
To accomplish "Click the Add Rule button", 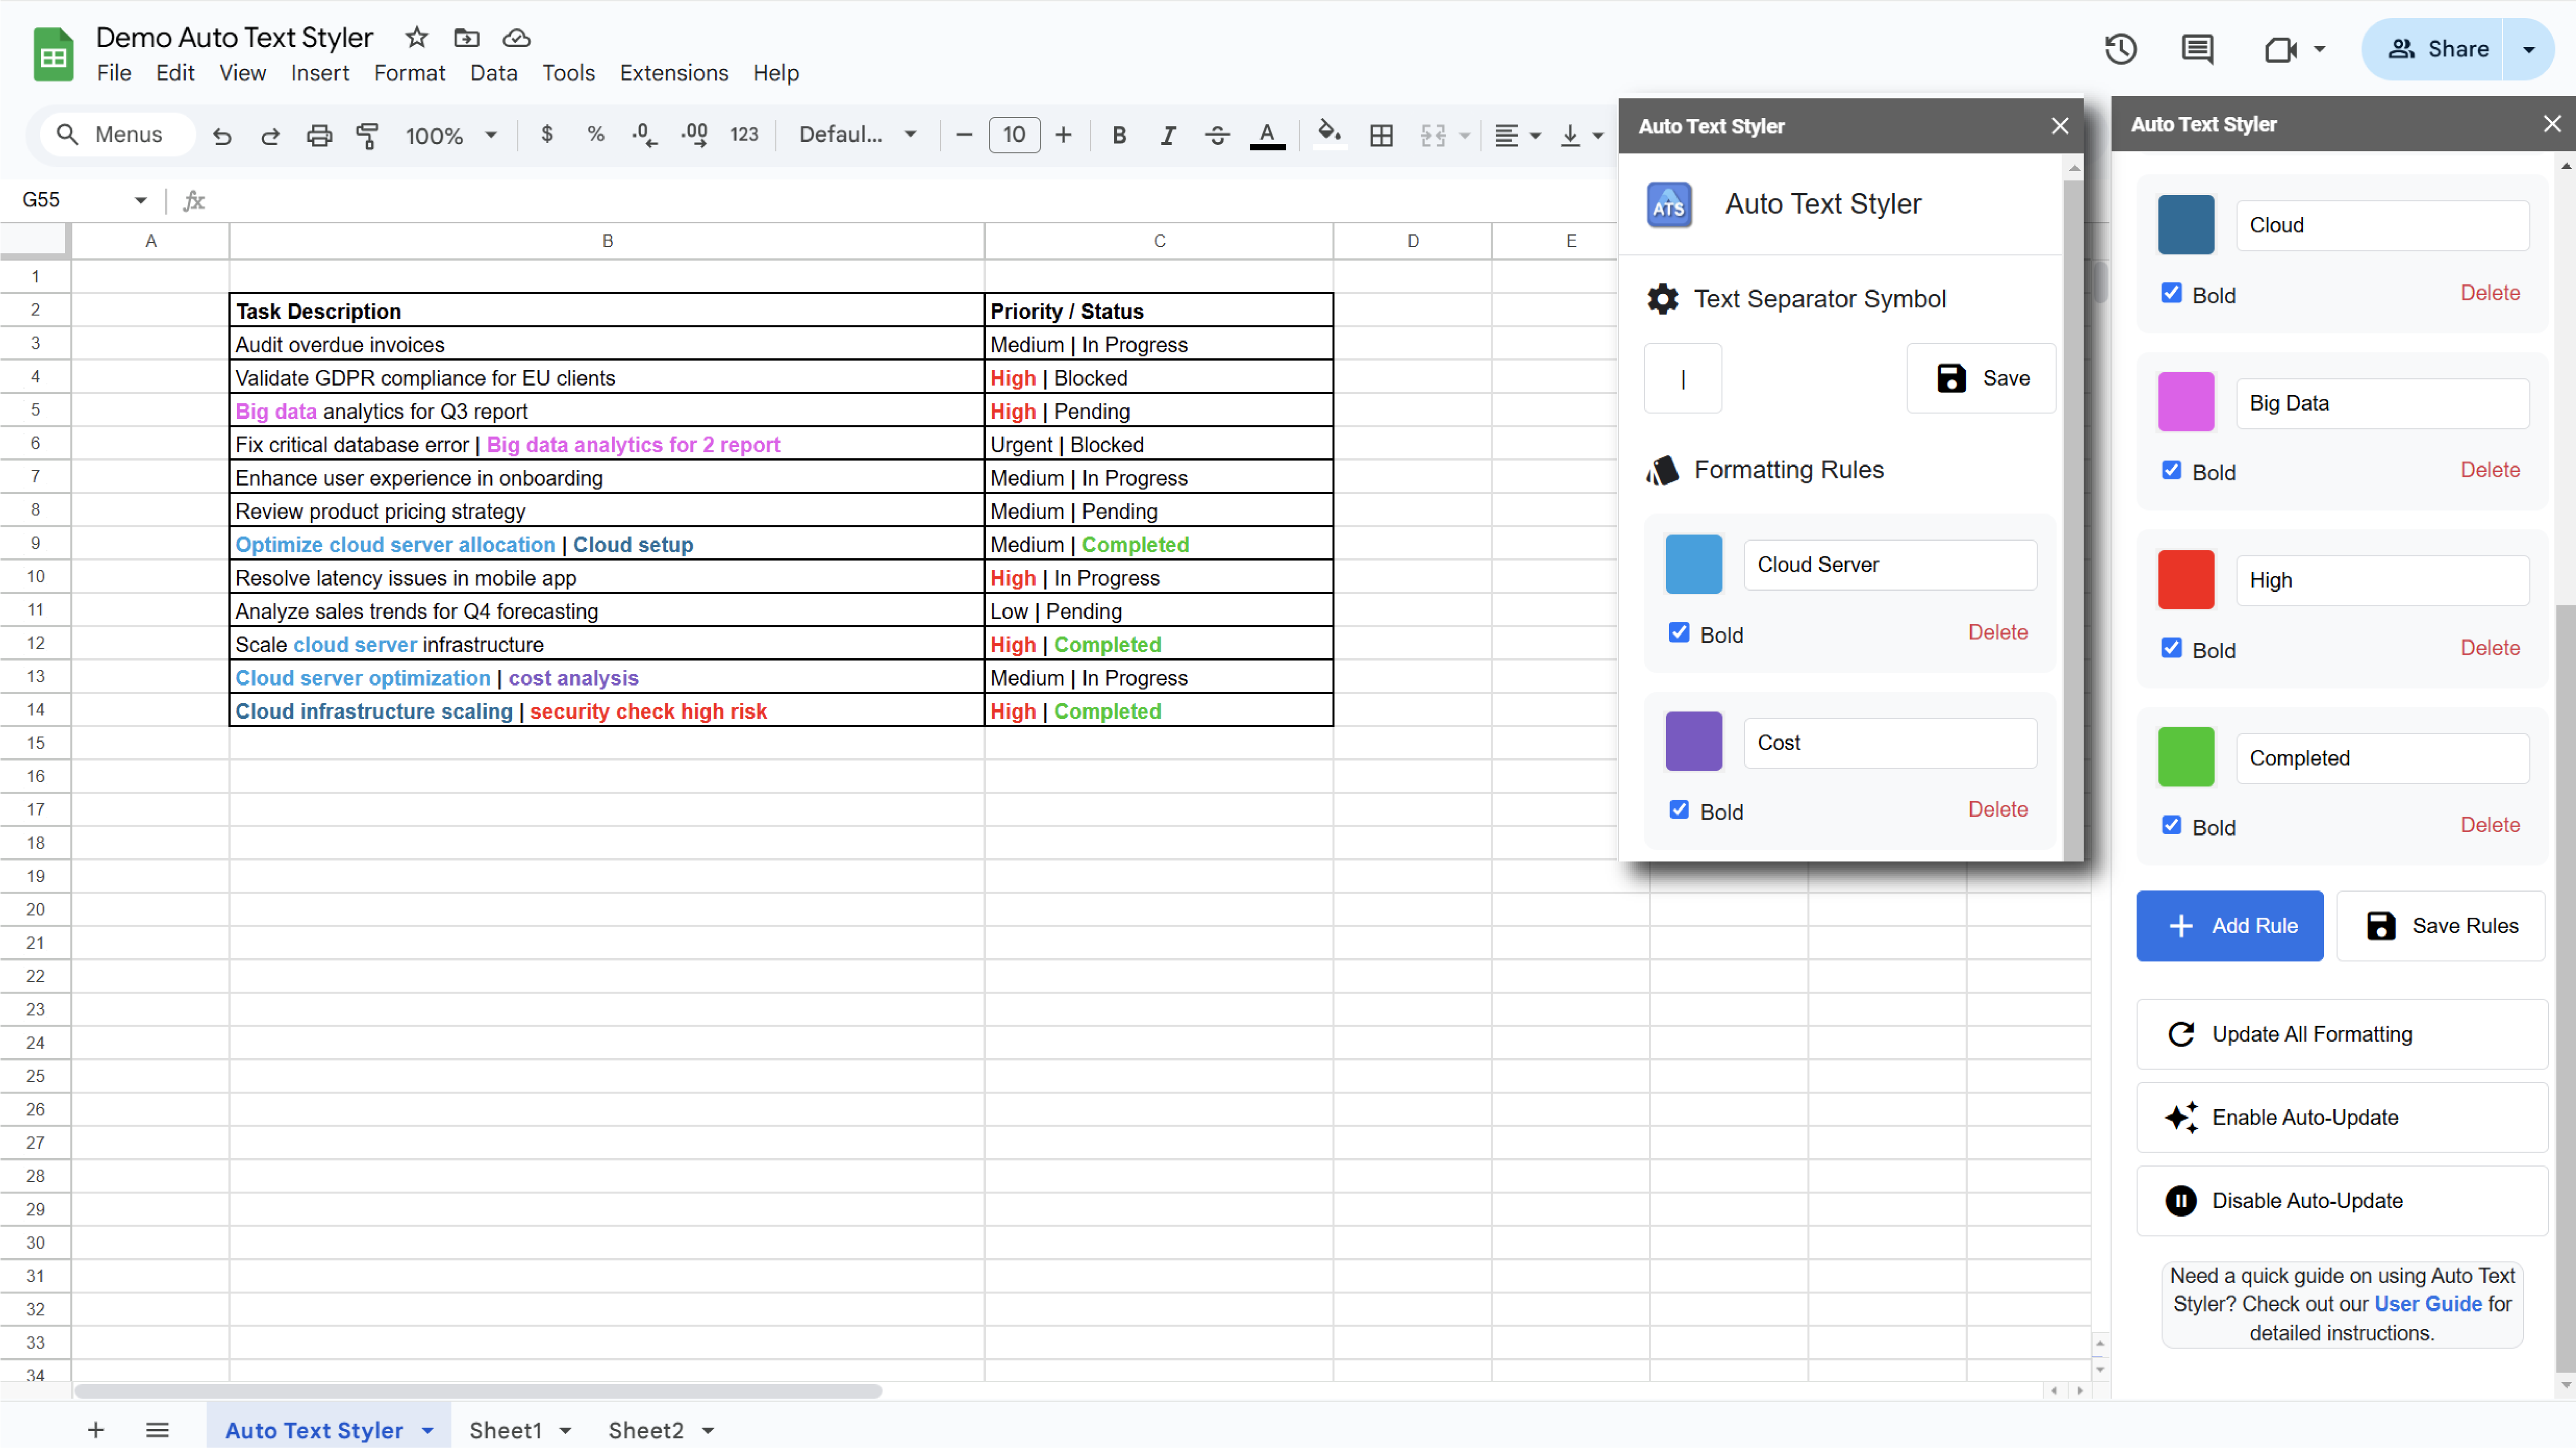I will tap(2229, 926).
